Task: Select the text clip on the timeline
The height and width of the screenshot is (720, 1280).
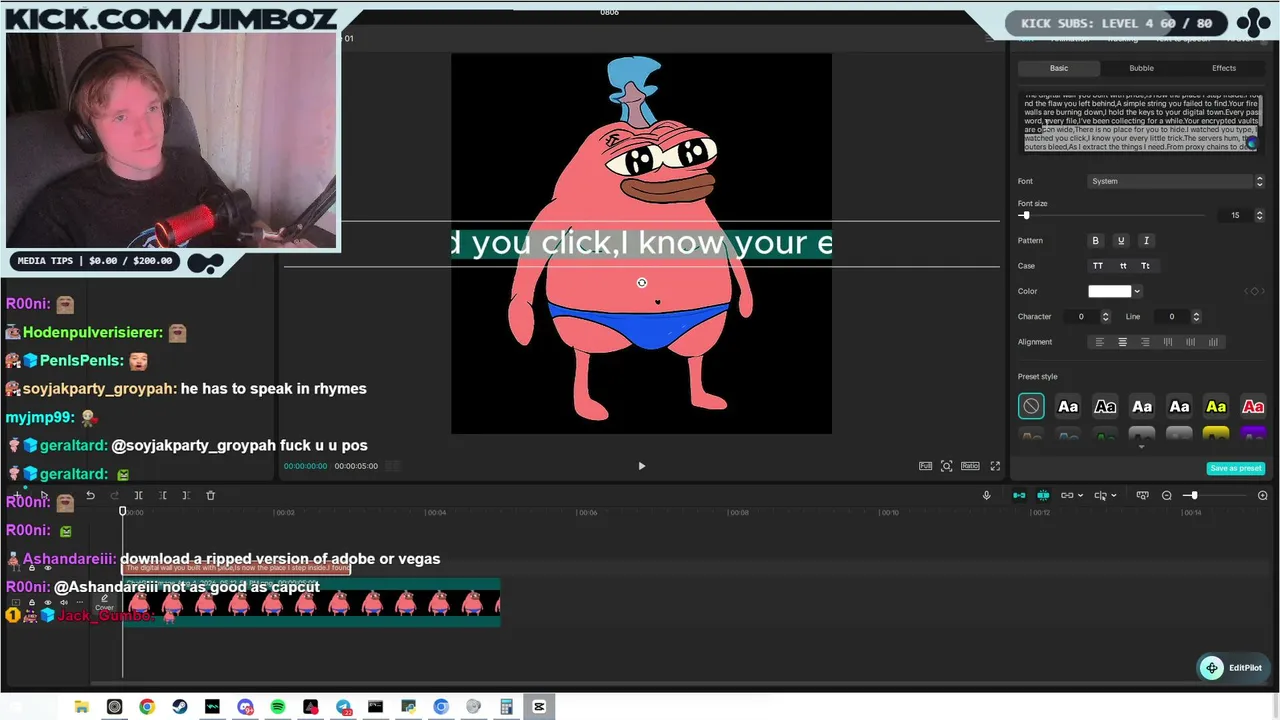Action: 236,568
